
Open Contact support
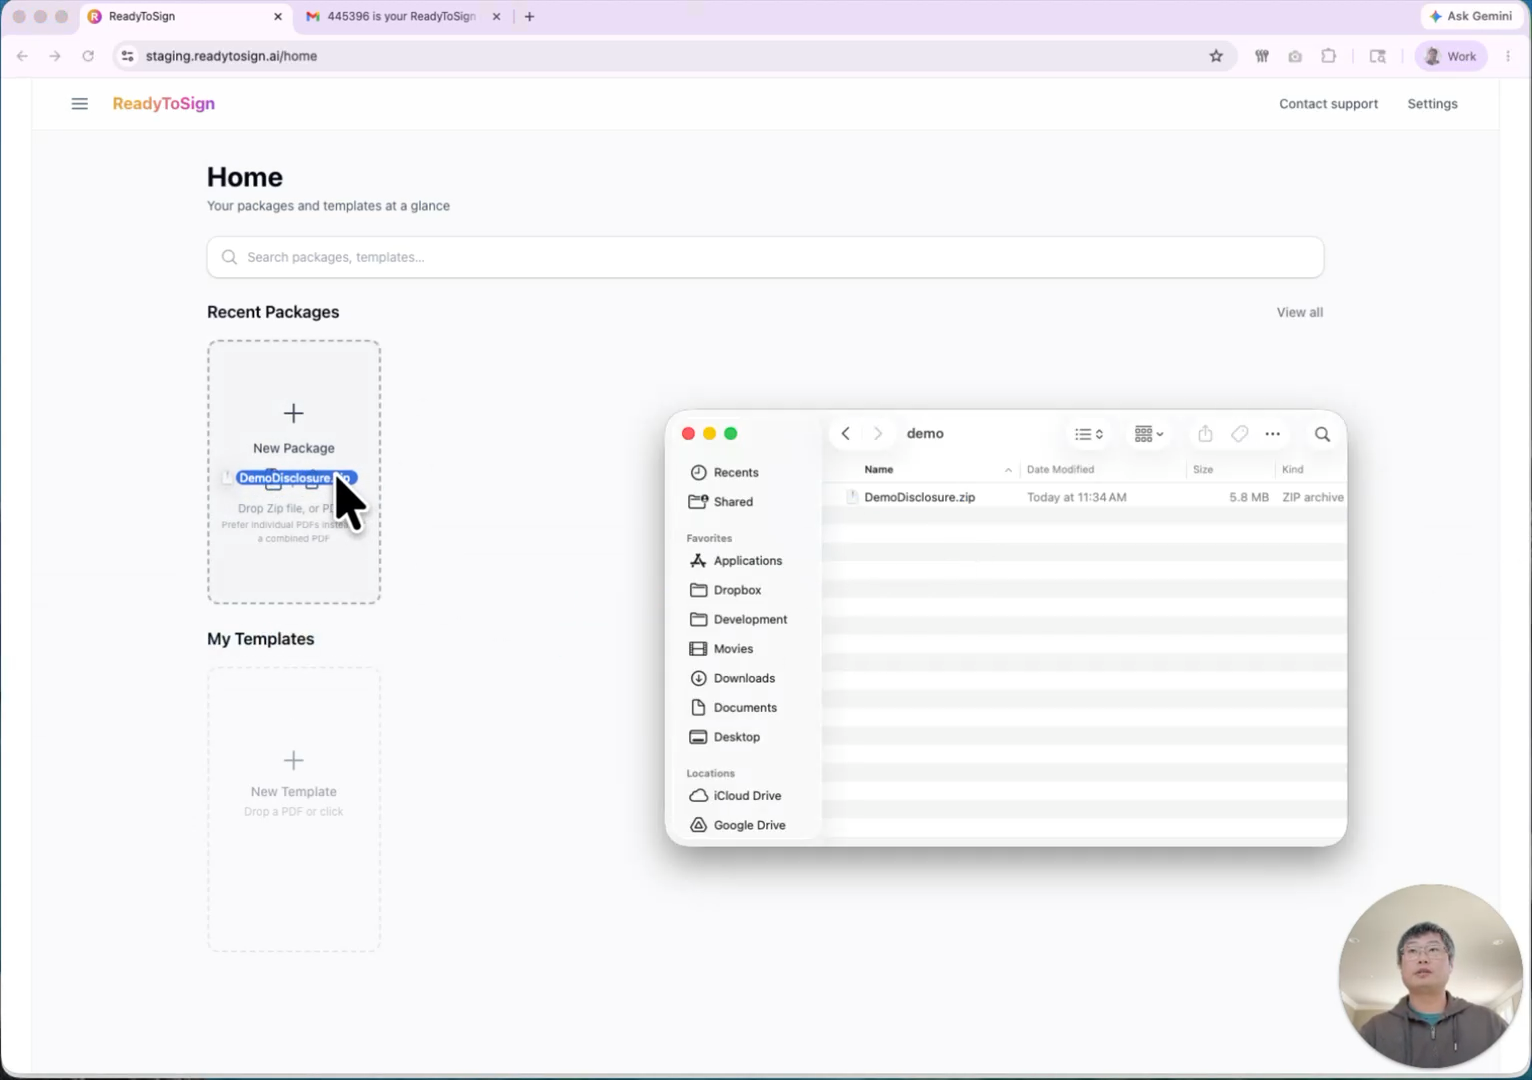pyautogui.click(x=1328, y=104)
